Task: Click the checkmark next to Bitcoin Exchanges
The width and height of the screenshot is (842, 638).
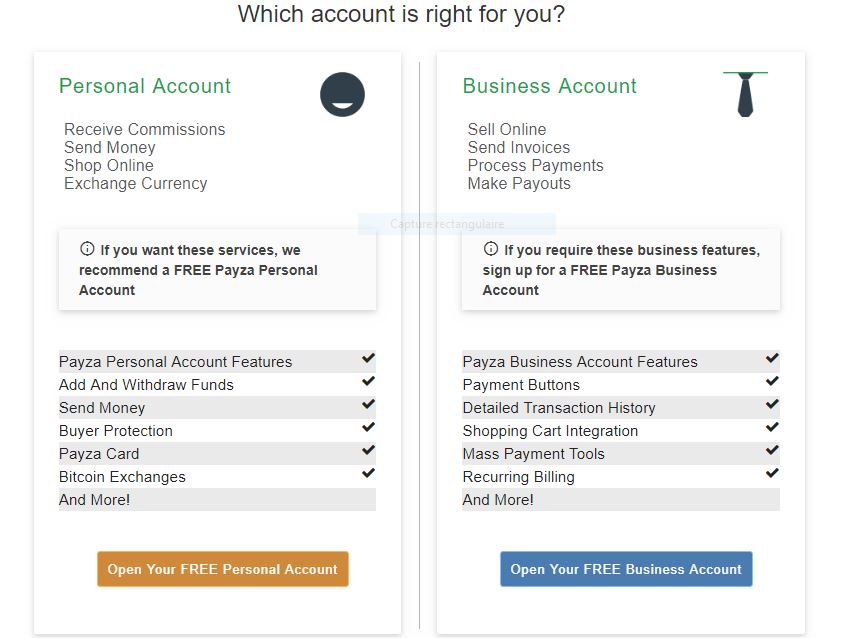Action: click(368, 474)
